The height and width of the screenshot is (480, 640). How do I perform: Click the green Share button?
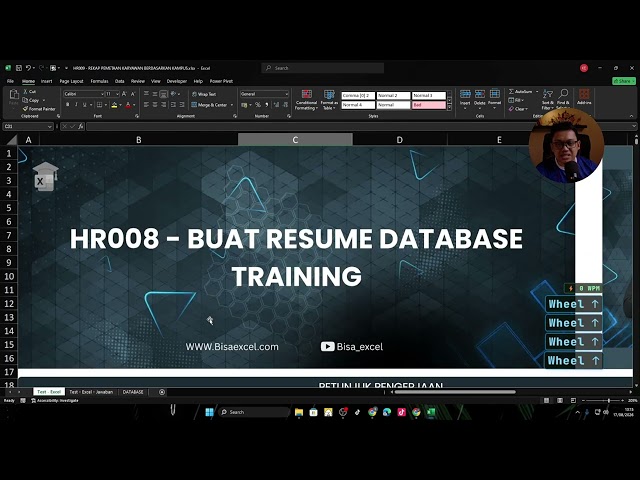(624, 81)
